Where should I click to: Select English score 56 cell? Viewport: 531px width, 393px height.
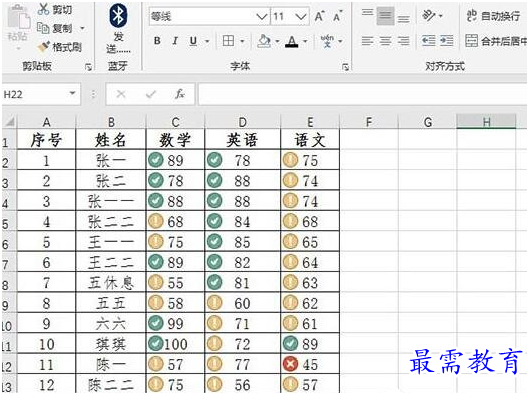pos(242,384)
